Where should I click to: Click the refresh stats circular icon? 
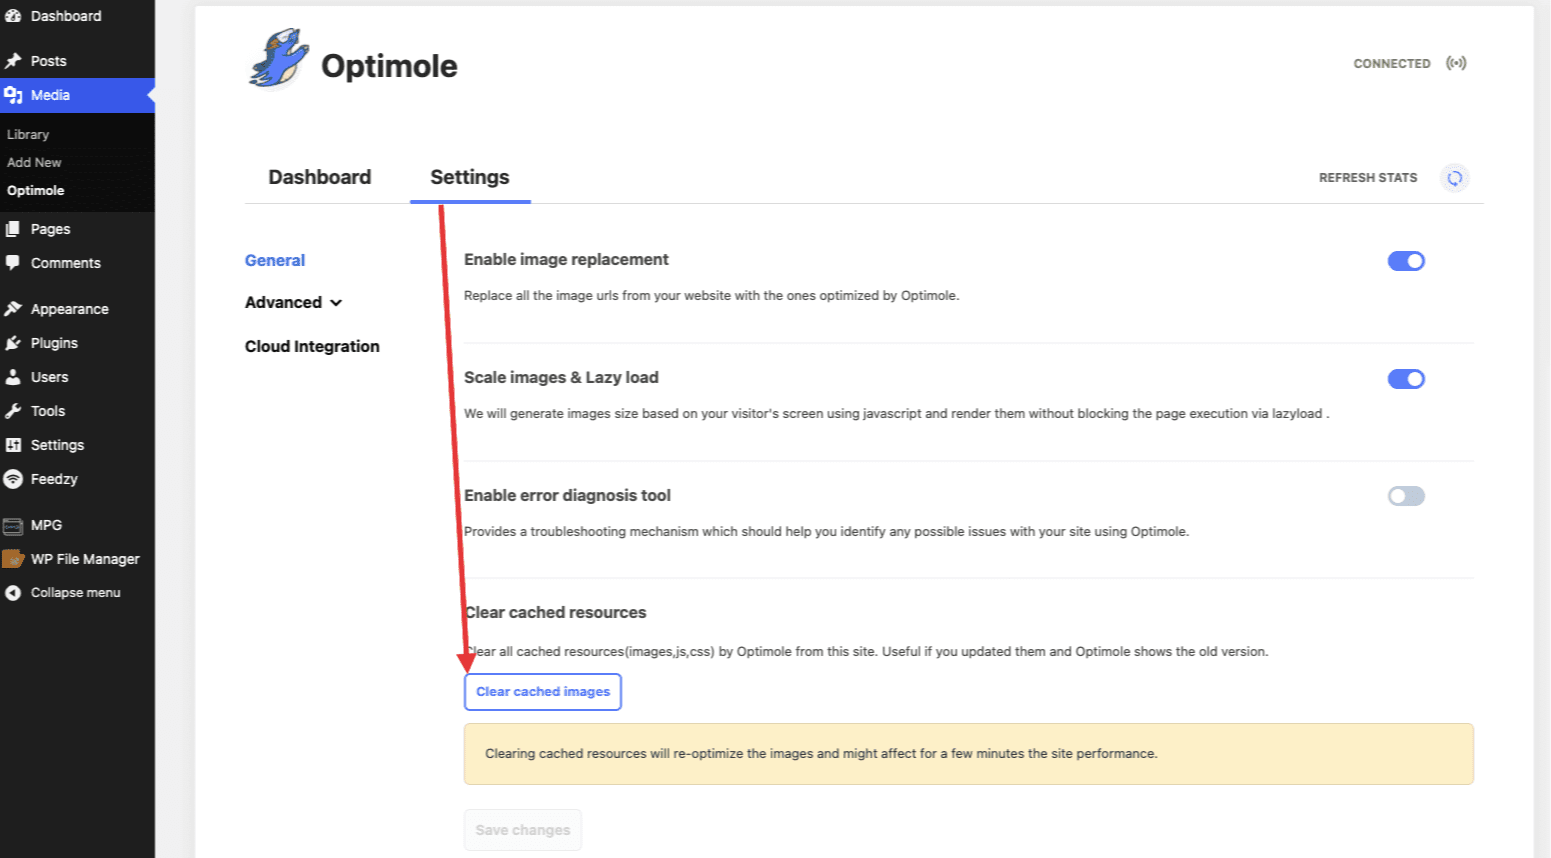1454,178
